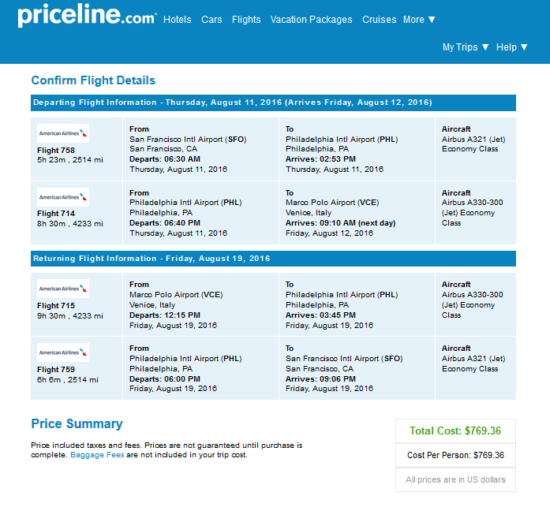Click American Airlines logo for Flight 714

[x=63, y=197]
